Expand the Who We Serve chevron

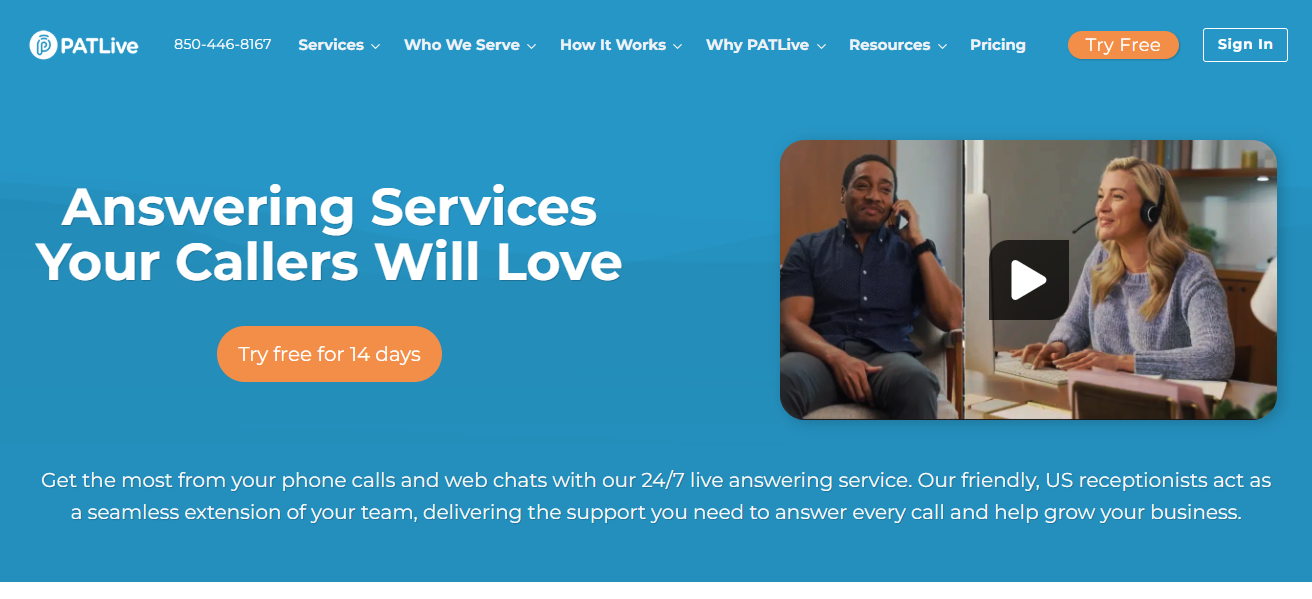[x=531, y=46]
